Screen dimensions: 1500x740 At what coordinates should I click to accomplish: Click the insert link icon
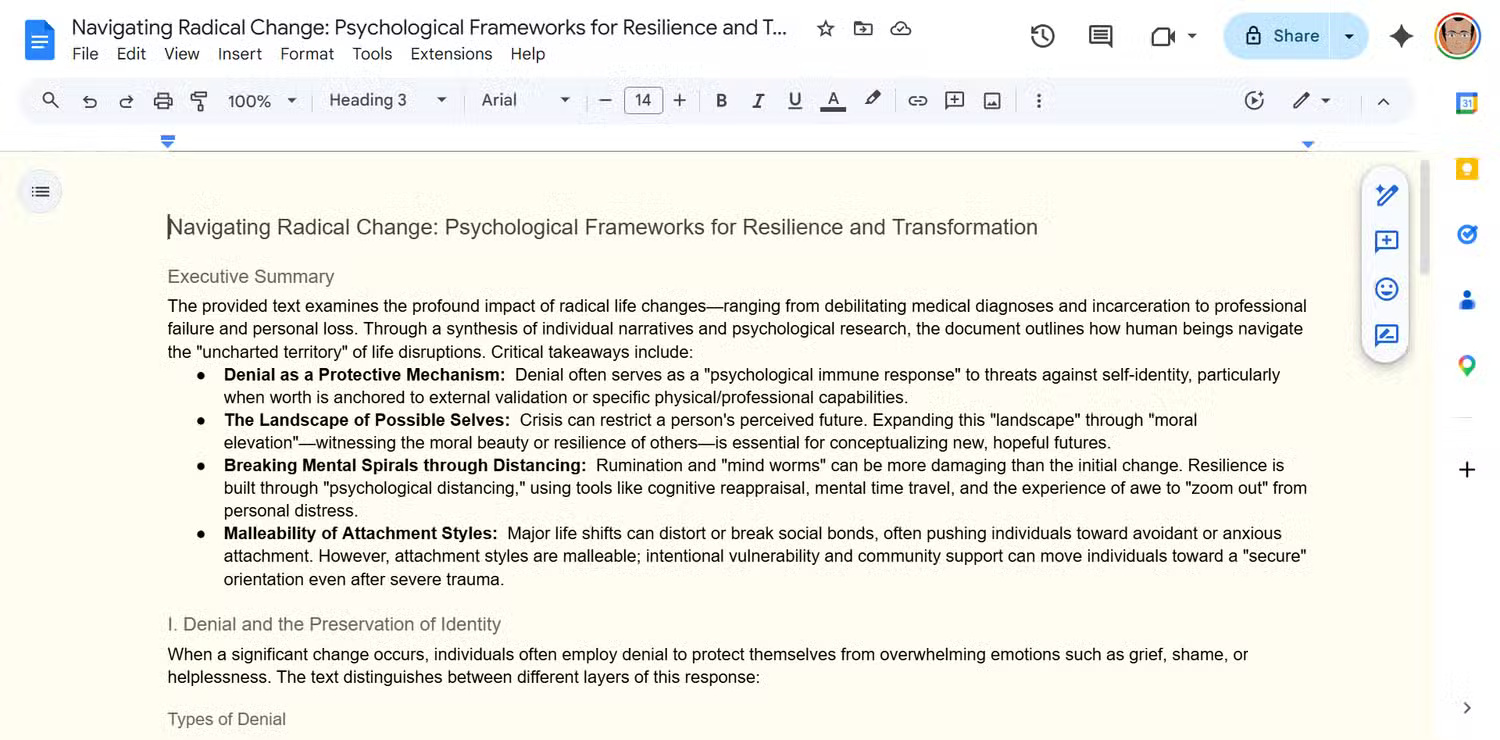click(917, 100)
